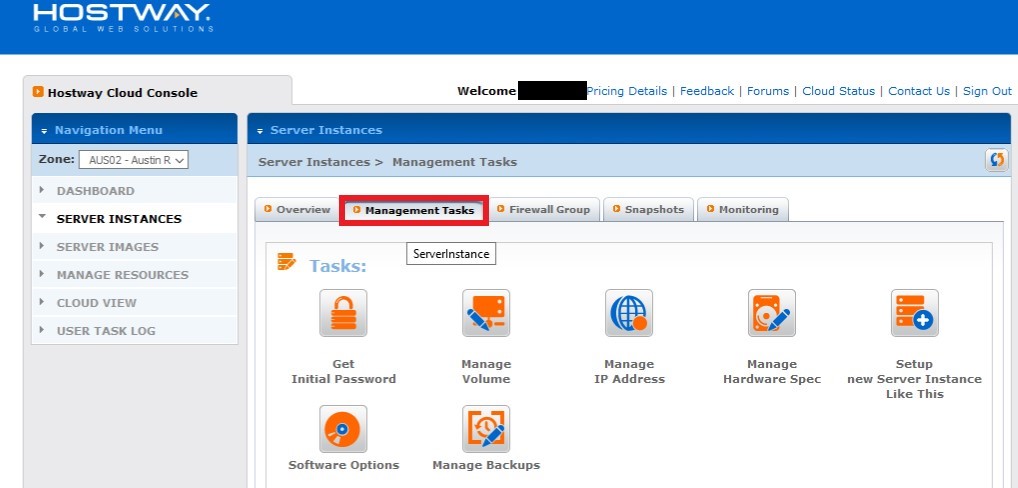Click the Manage IP Address label
Viewport: 1018px width, 488px height.
[x=629, y=372]
